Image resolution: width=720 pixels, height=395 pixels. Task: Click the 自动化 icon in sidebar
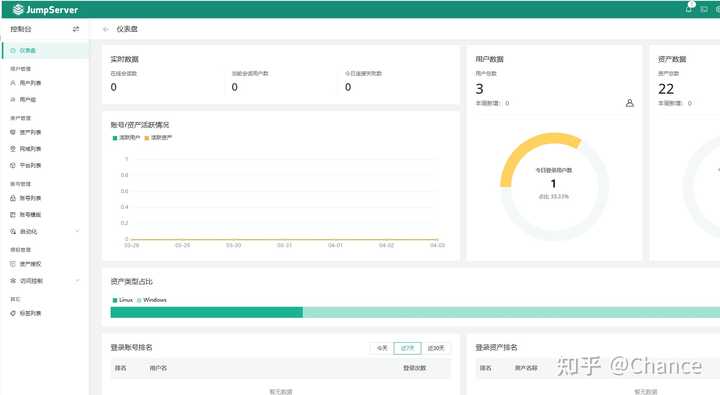13,231
